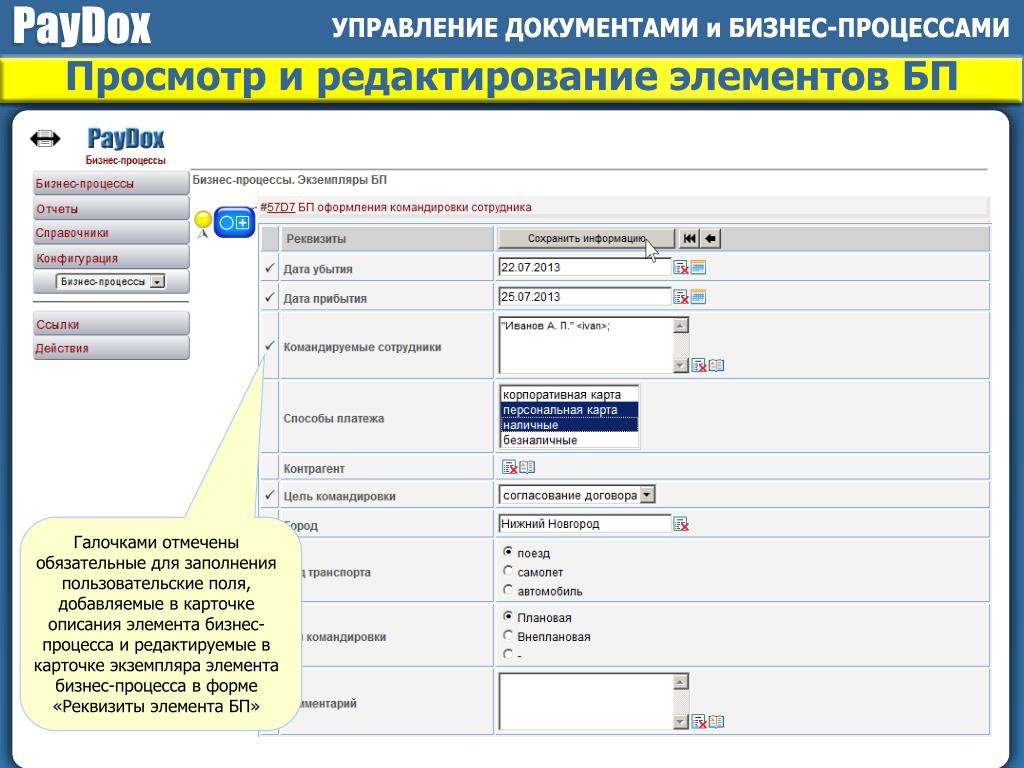Clear the Город field icon
Image resolution: width=1024 pixels, height=768 pixels.
point(681,524)
